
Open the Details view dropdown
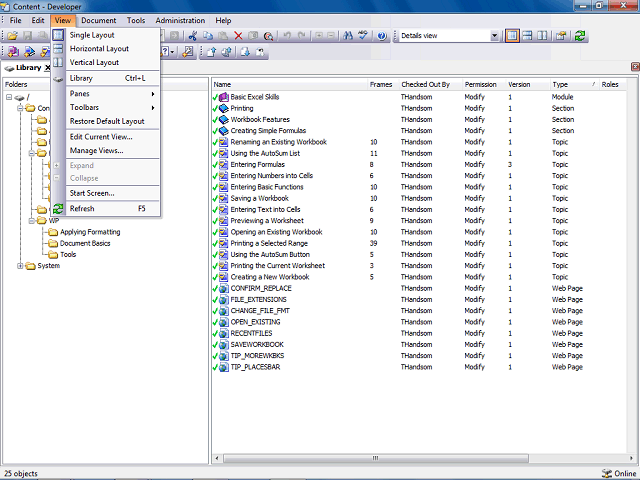click(x=494, y=36)
